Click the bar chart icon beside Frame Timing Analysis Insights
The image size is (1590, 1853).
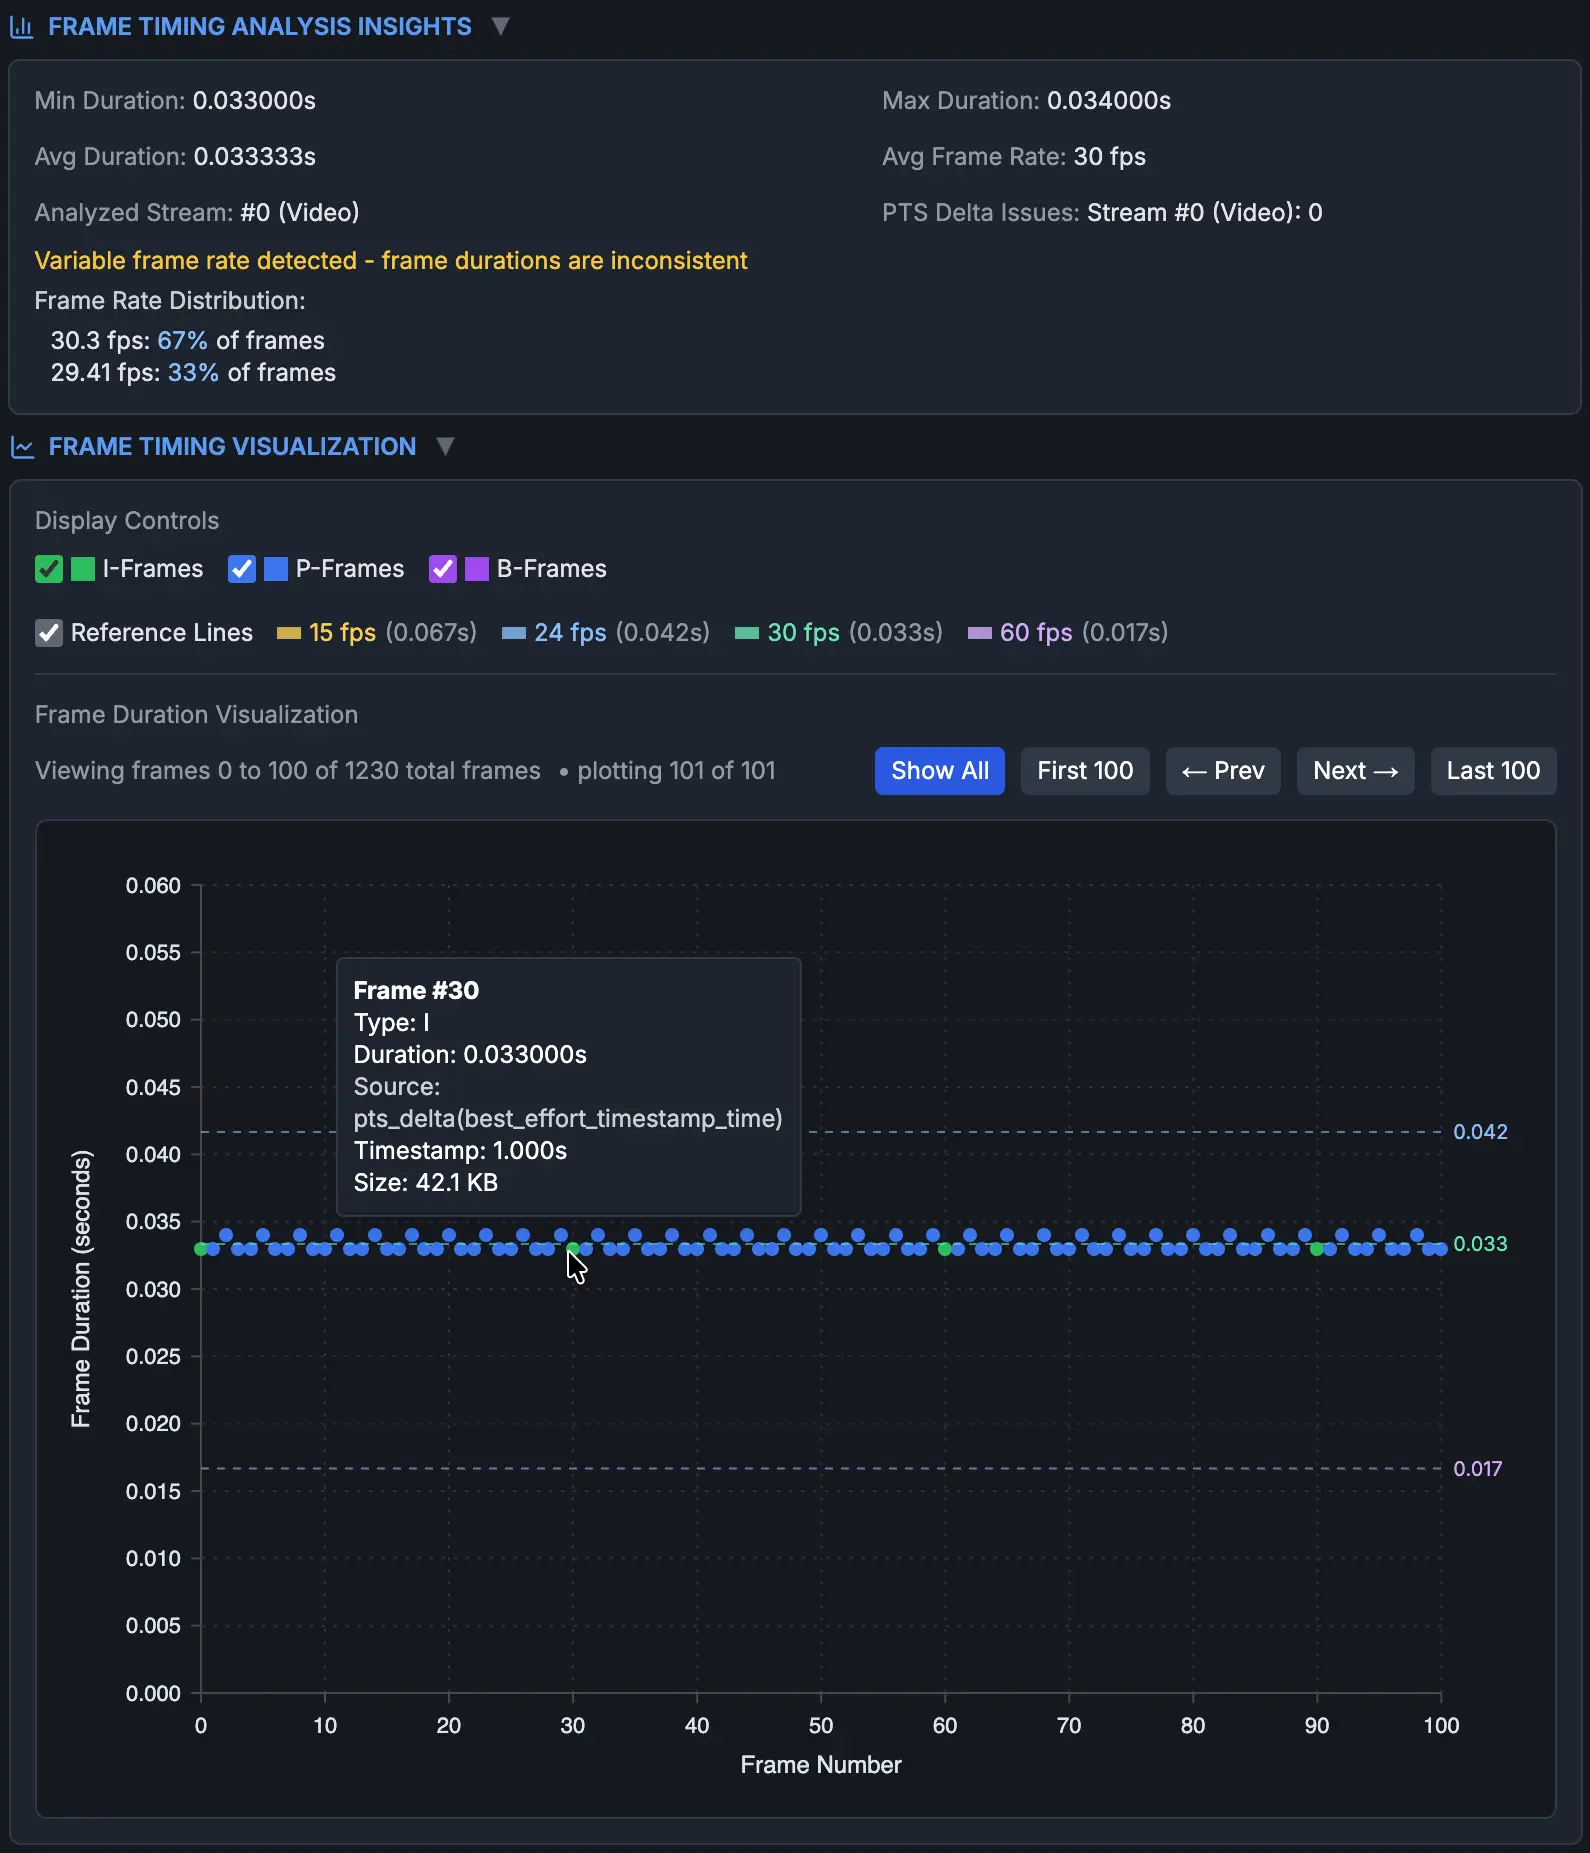[21, 27]
